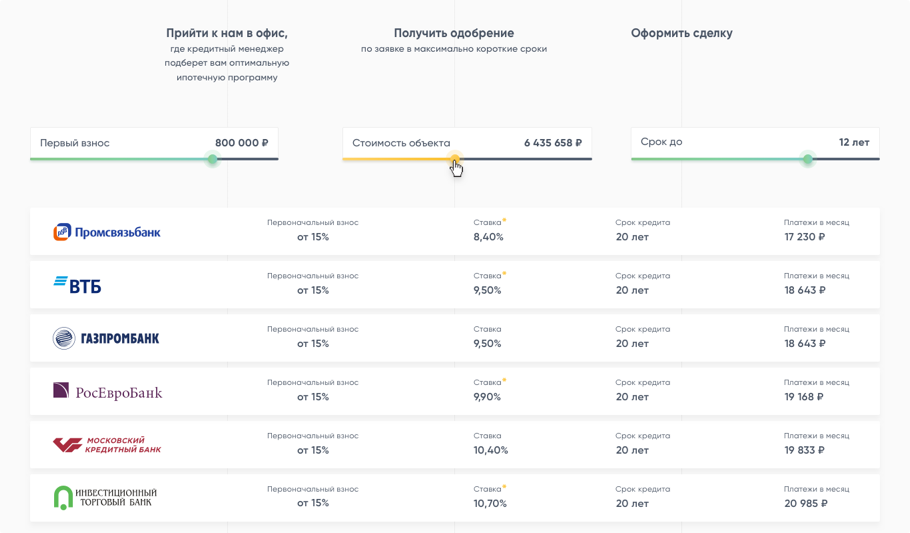This screenshot has height=533, width=910.
Task: Click the Промсвязьбанк logo
Action: coord(106,232)
